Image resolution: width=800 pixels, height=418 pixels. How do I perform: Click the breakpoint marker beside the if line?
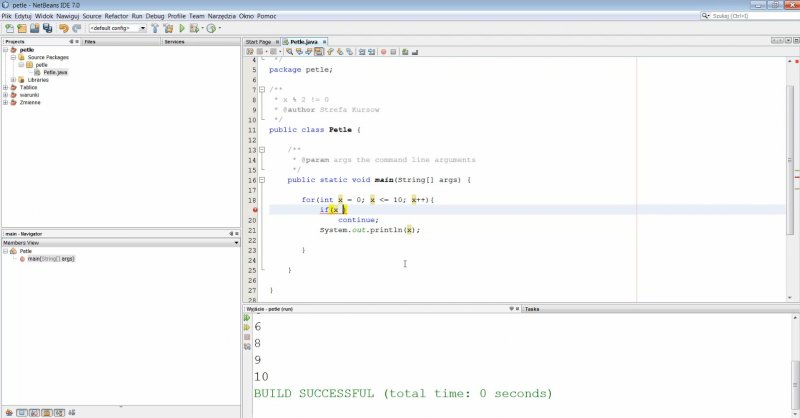tap(256, 210)
